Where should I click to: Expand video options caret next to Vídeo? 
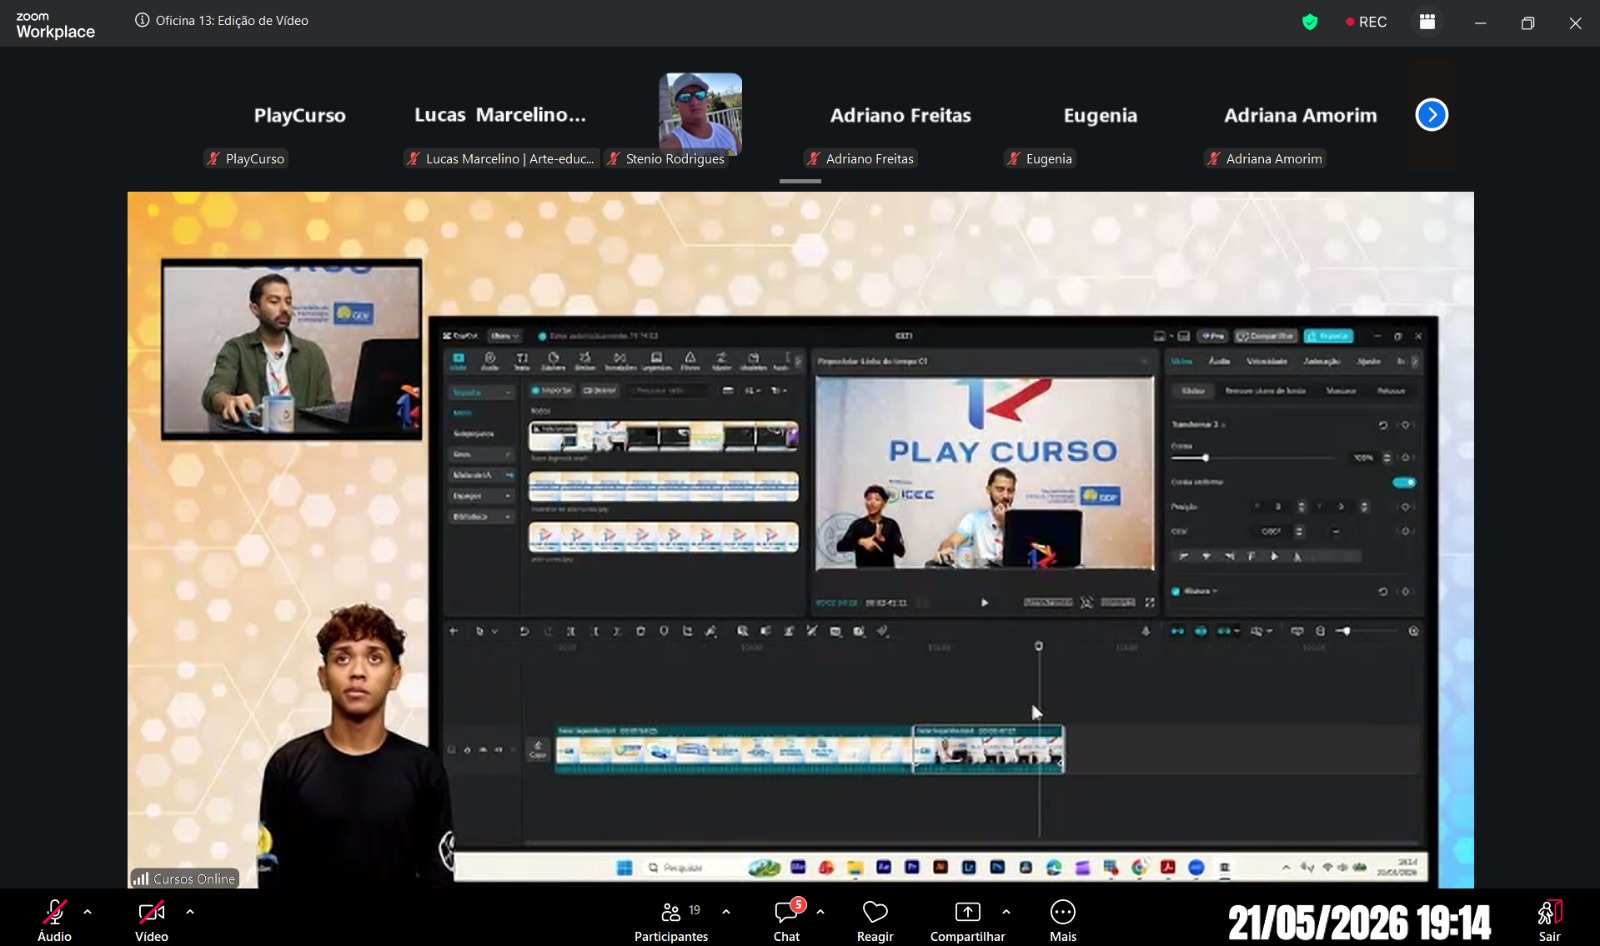tap(190, 912)
